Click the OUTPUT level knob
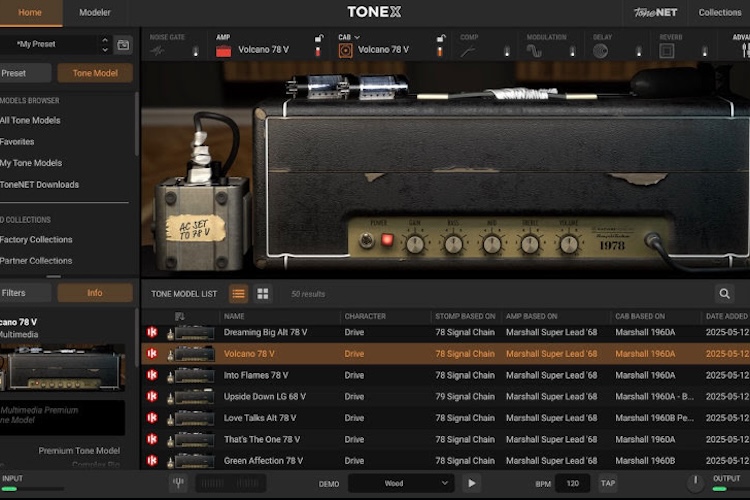Screen dimensions: 750x500 [x=695, y=483]
